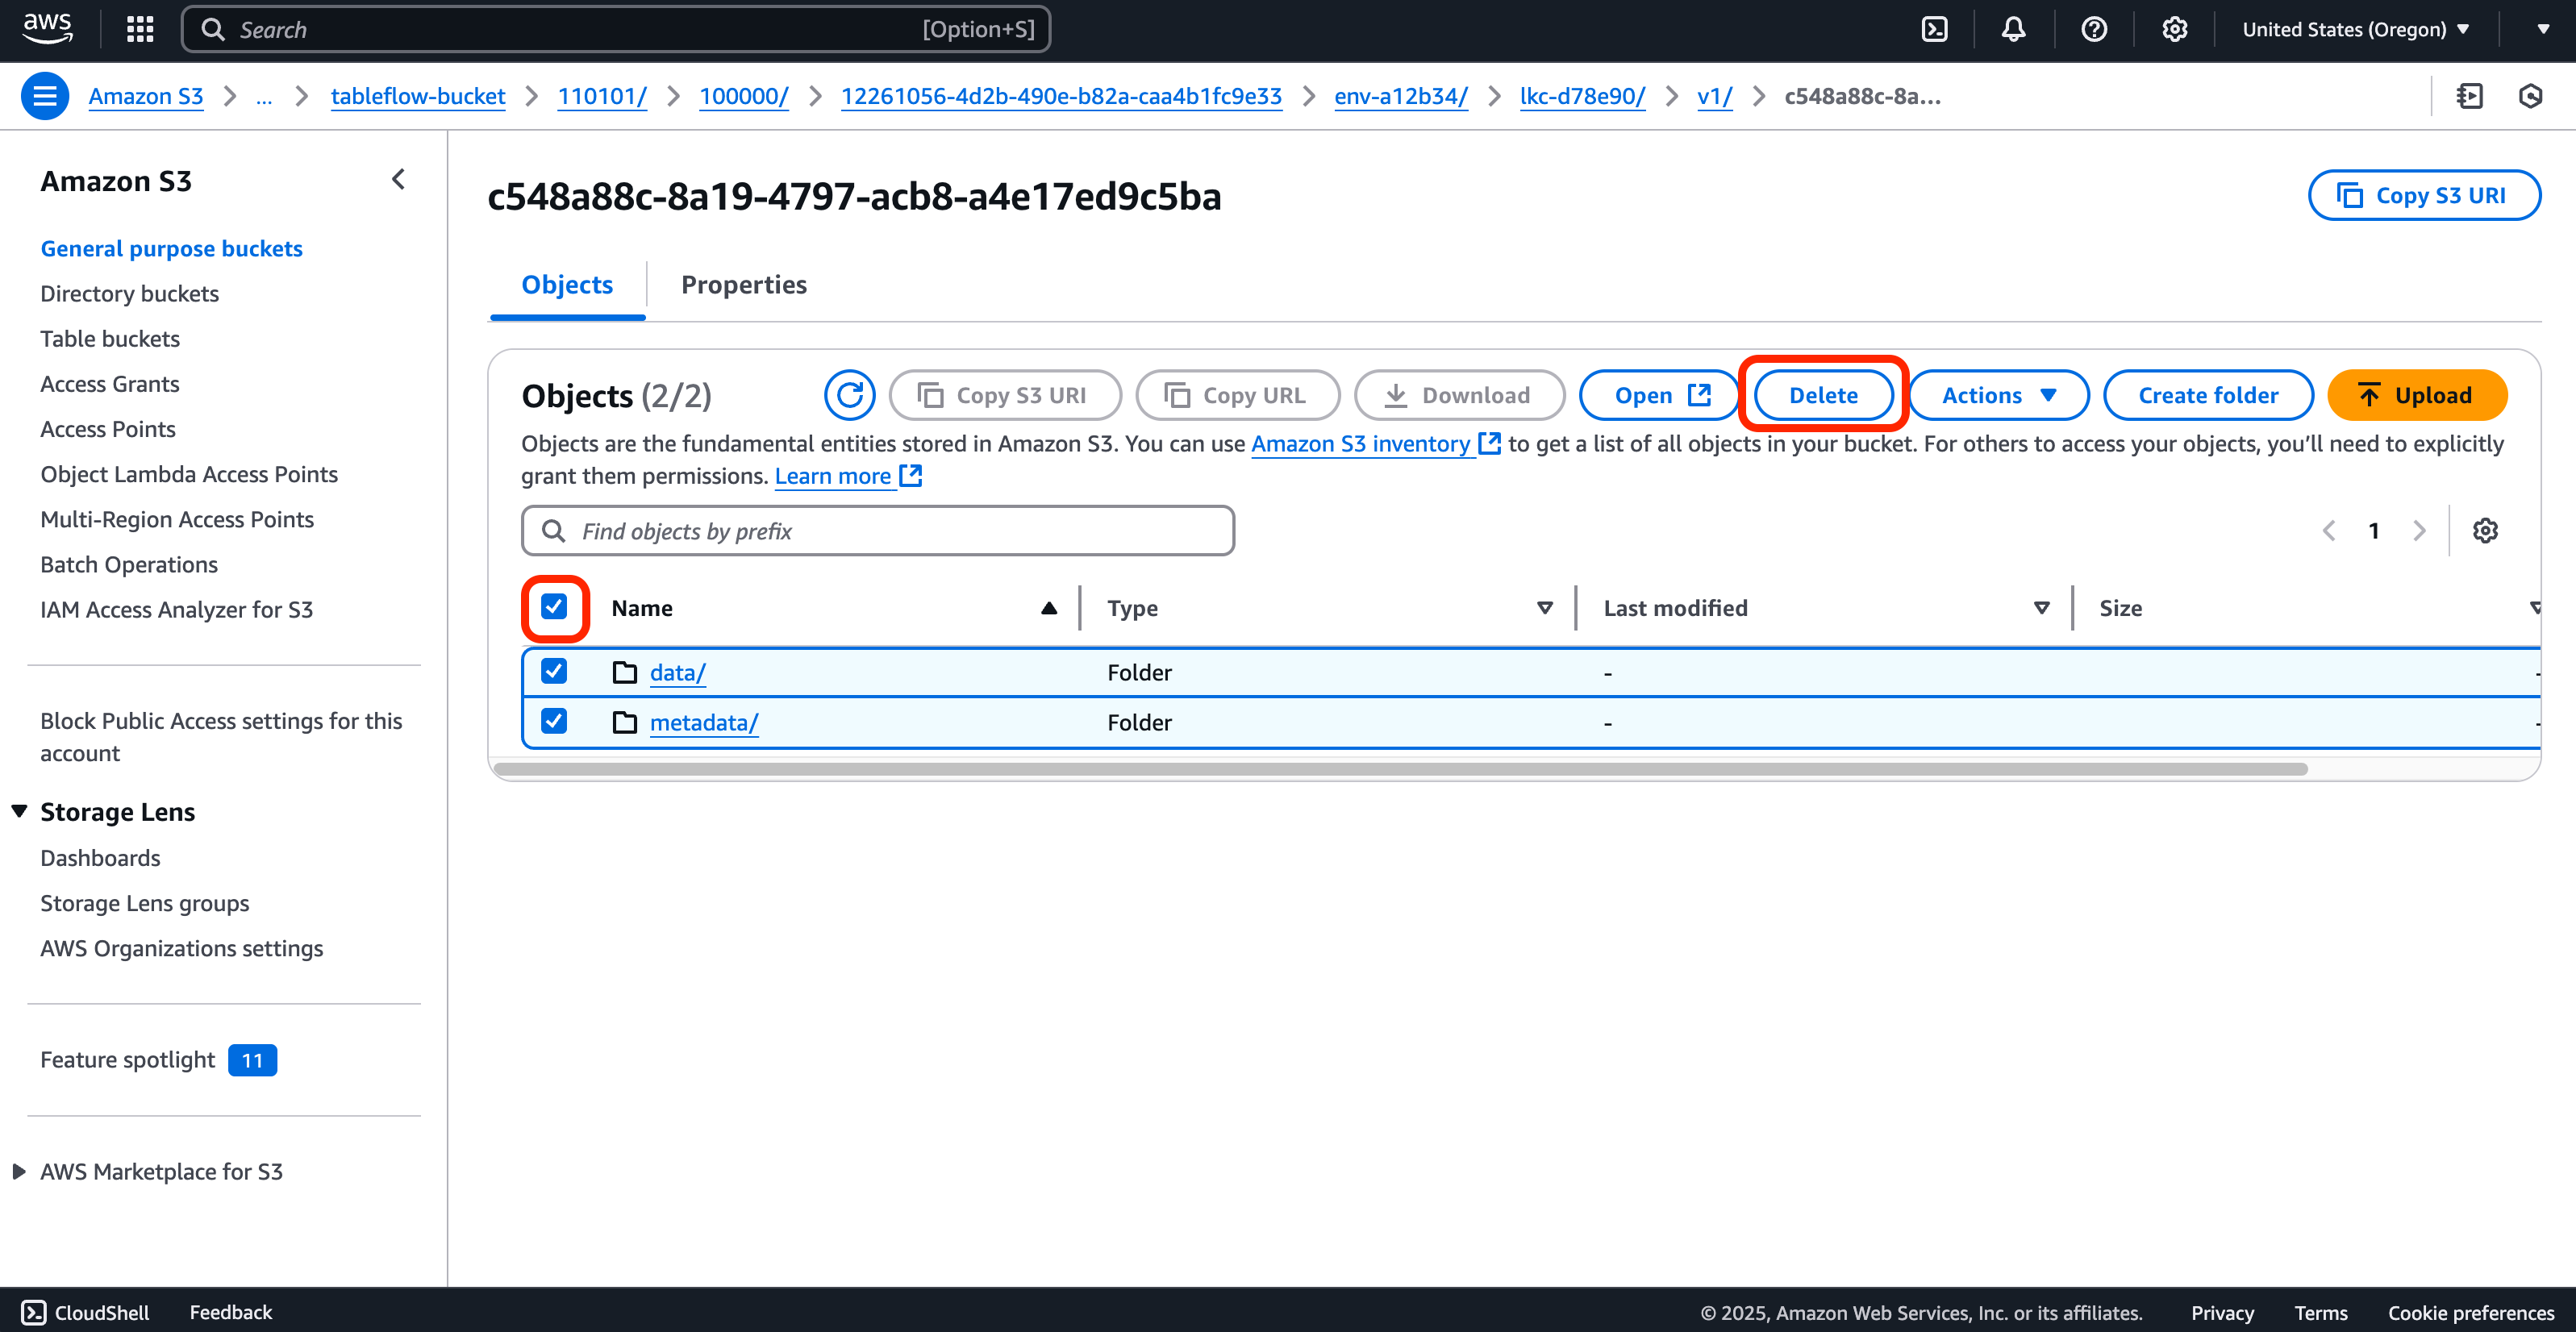Open the Actions dropdown
This screenshot has width=2576, height=1332.
point(1996,395)
